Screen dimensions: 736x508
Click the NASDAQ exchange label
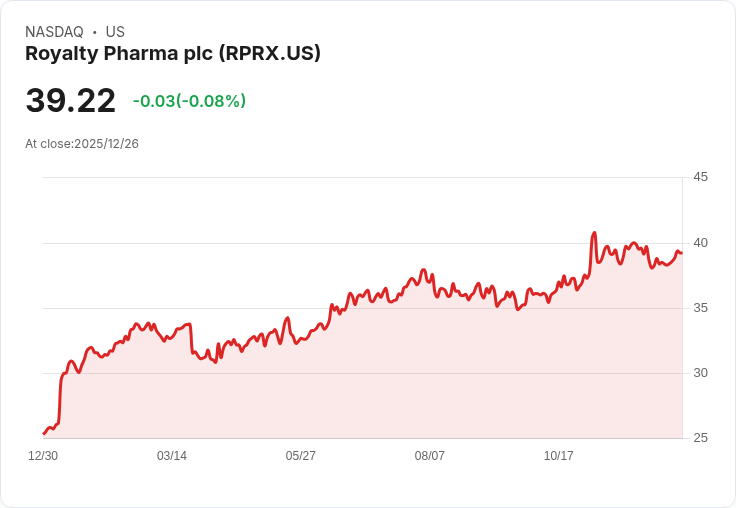(54, 32)
